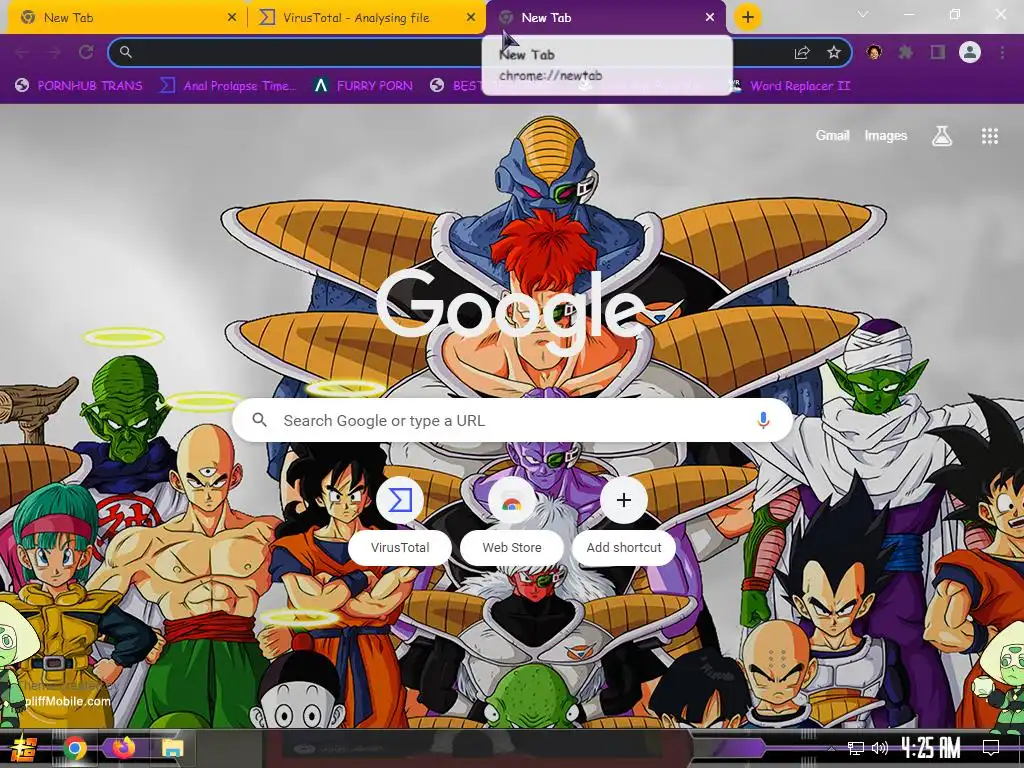Open File Explorer from the taskbar

pos(172,748)
